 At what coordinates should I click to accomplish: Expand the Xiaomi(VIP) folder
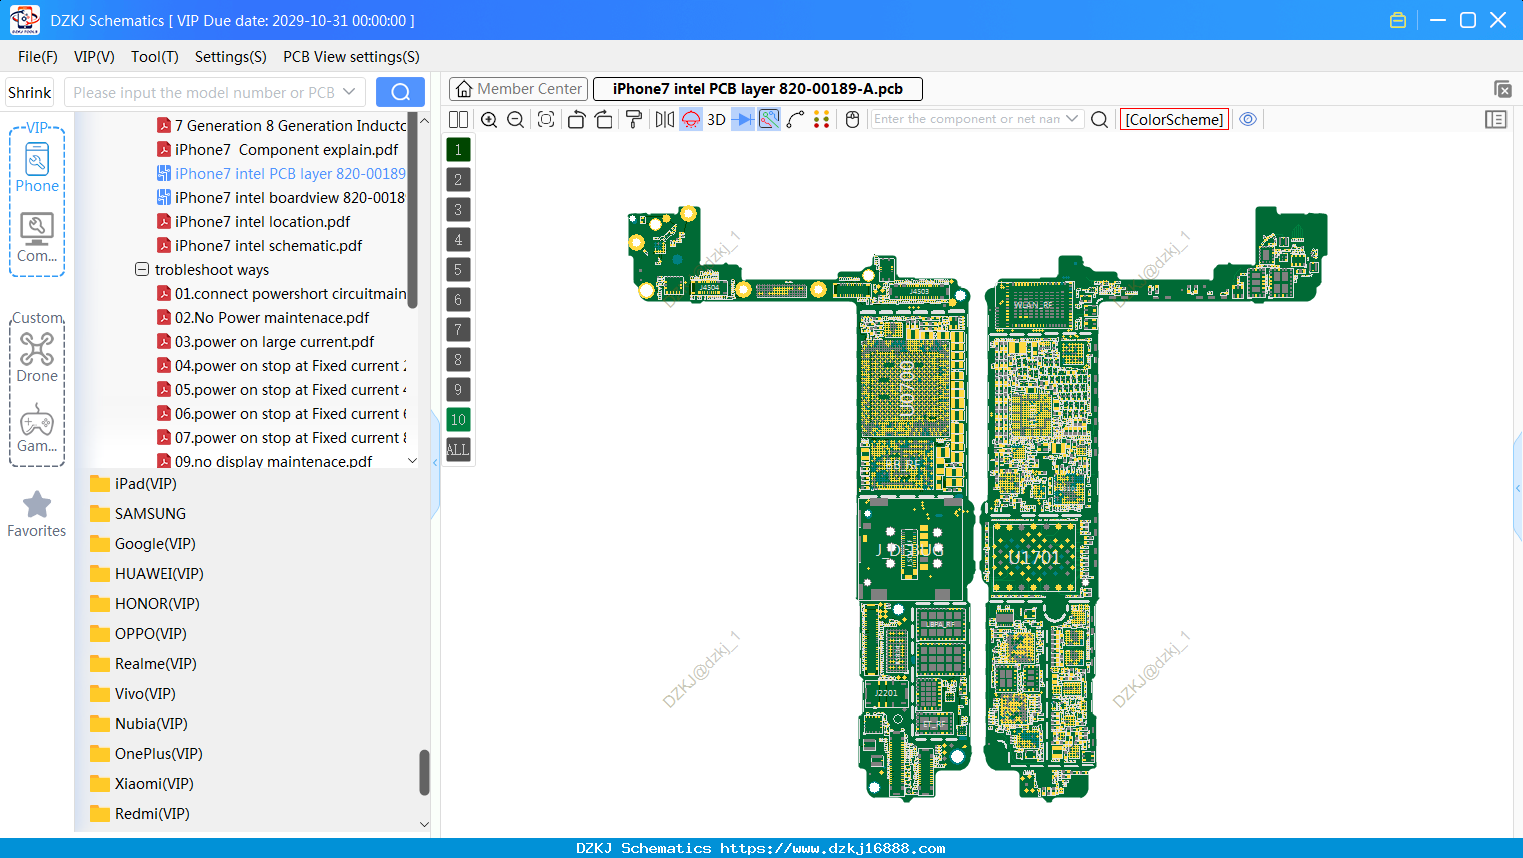(154, 784)
